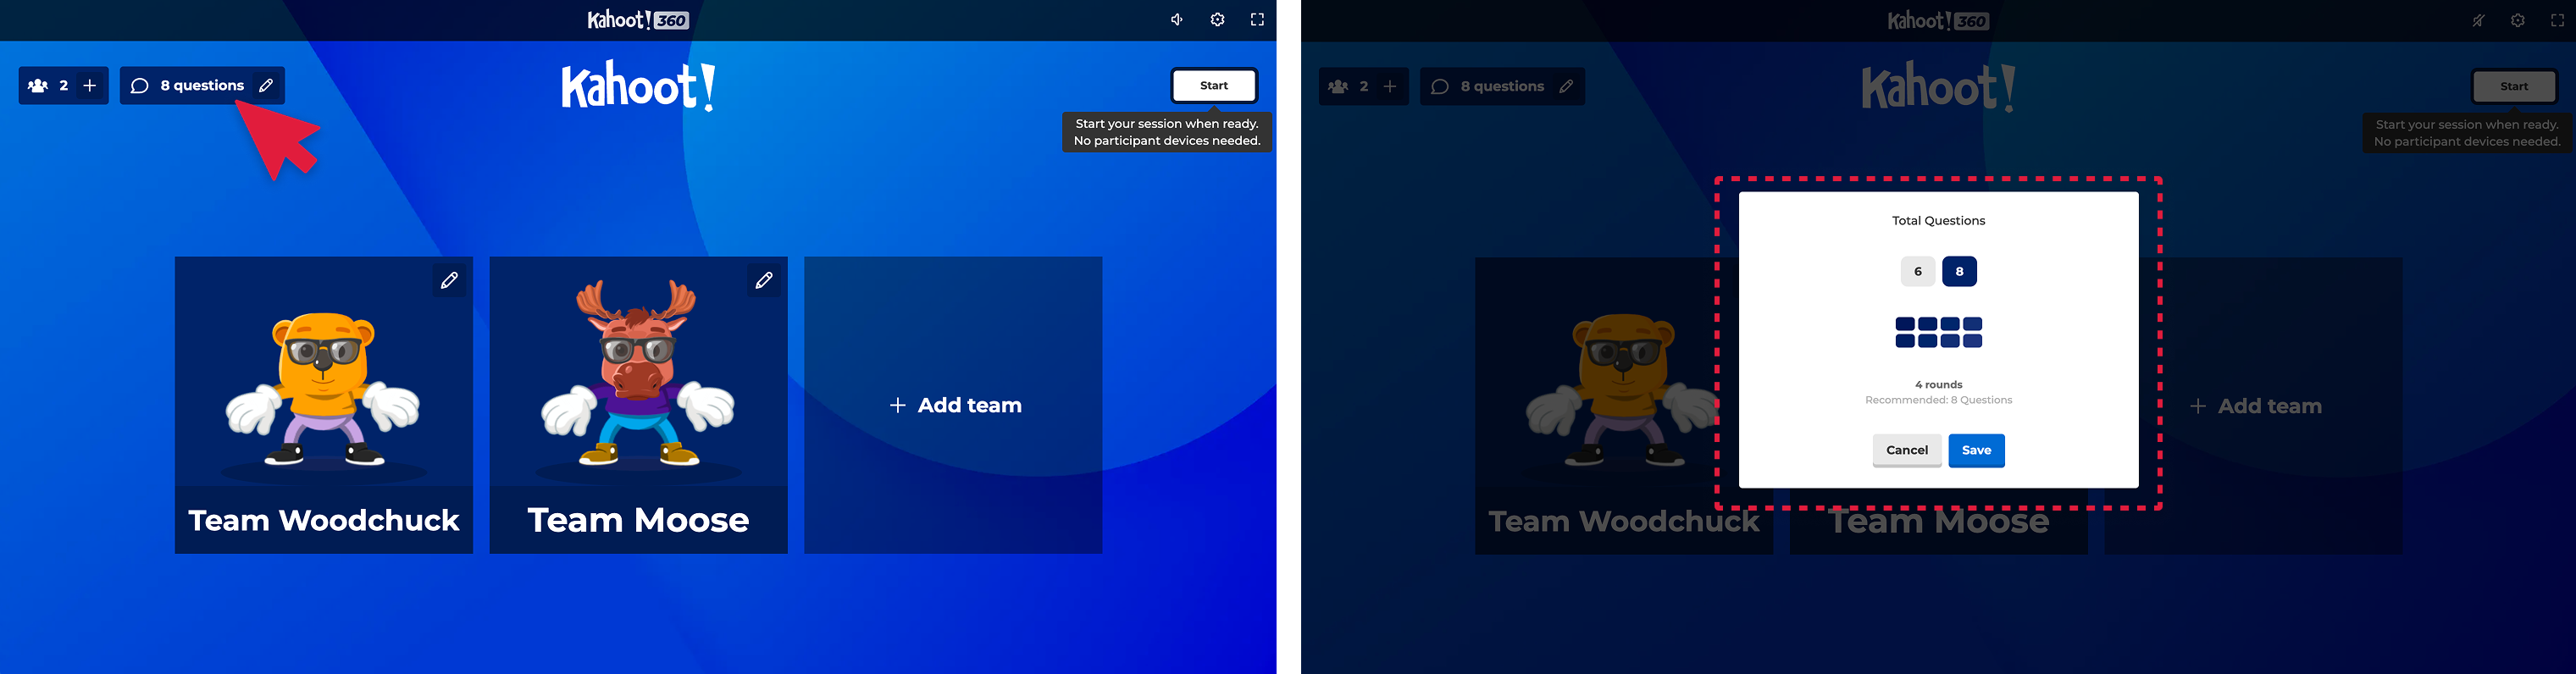Viewport: 2576px width, 674px height.
Task: Edit Team Woodchuck with its pencil icon
Action: click(x=450, y=281)
